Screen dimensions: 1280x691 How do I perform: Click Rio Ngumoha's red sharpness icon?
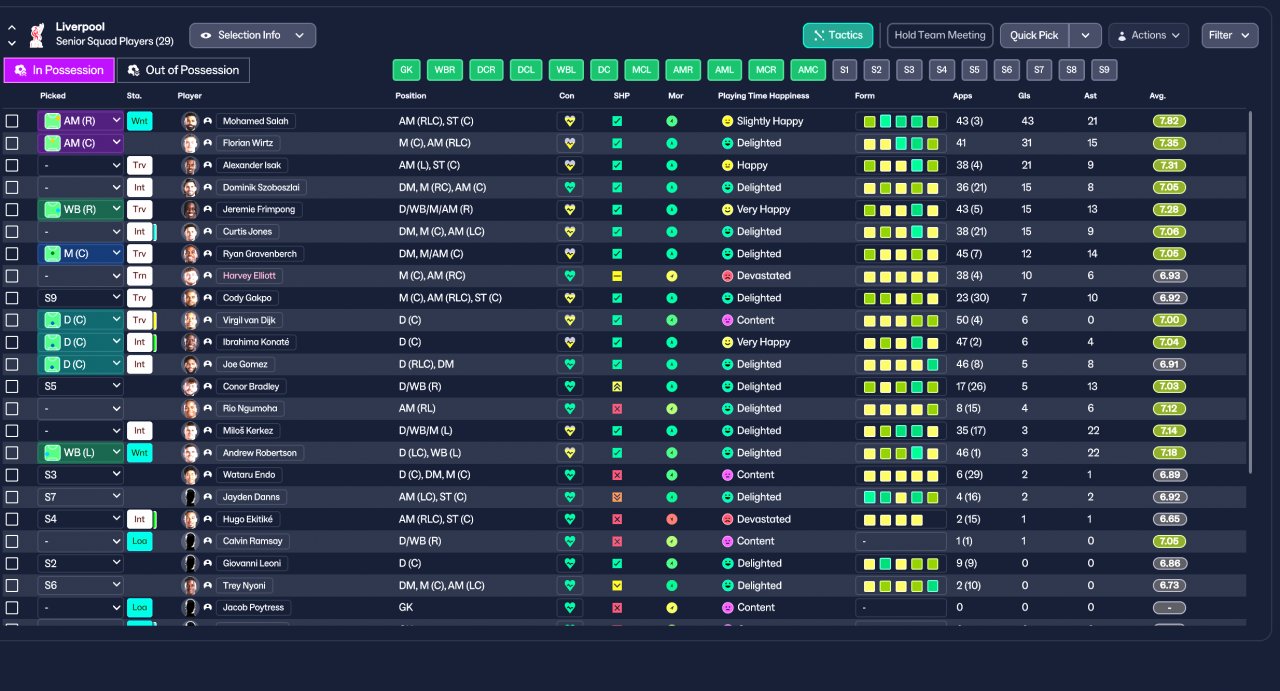click(617, 409)
